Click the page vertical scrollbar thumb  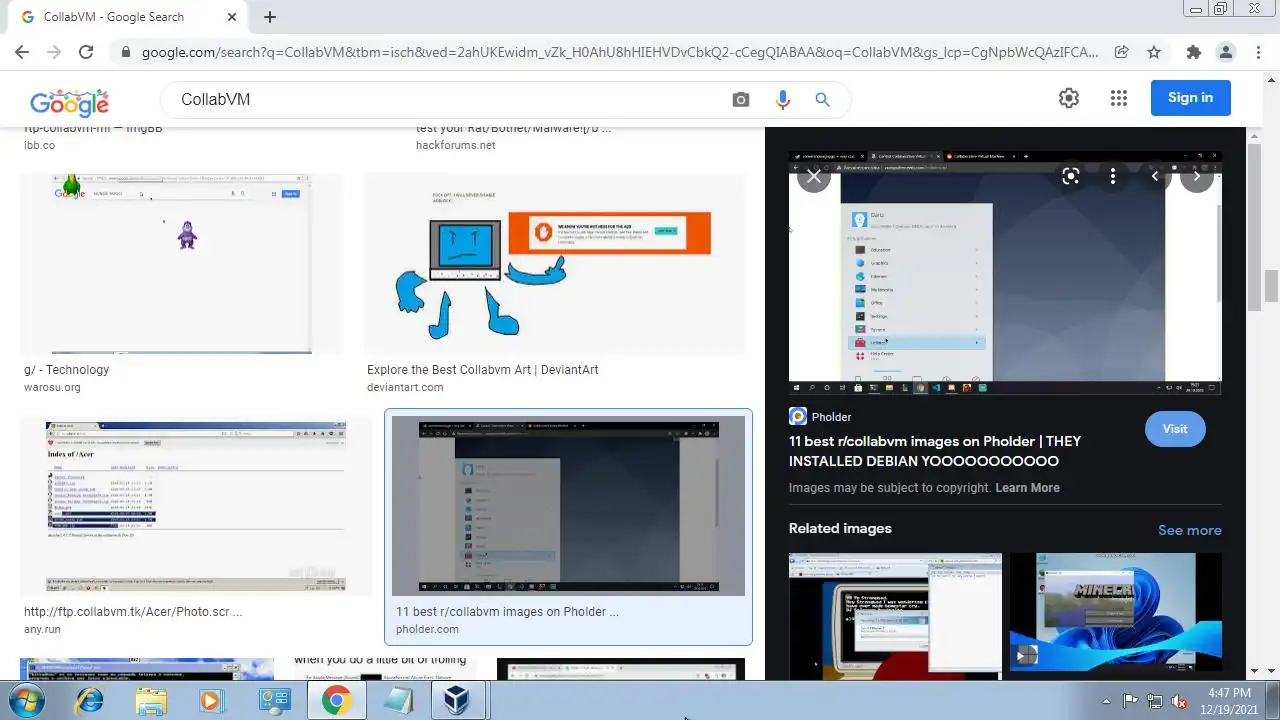pos(1271,285)
